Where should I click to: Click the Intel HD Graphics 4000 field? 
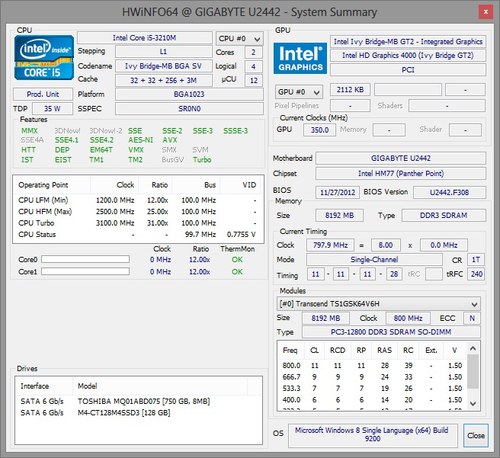[408, 56]
